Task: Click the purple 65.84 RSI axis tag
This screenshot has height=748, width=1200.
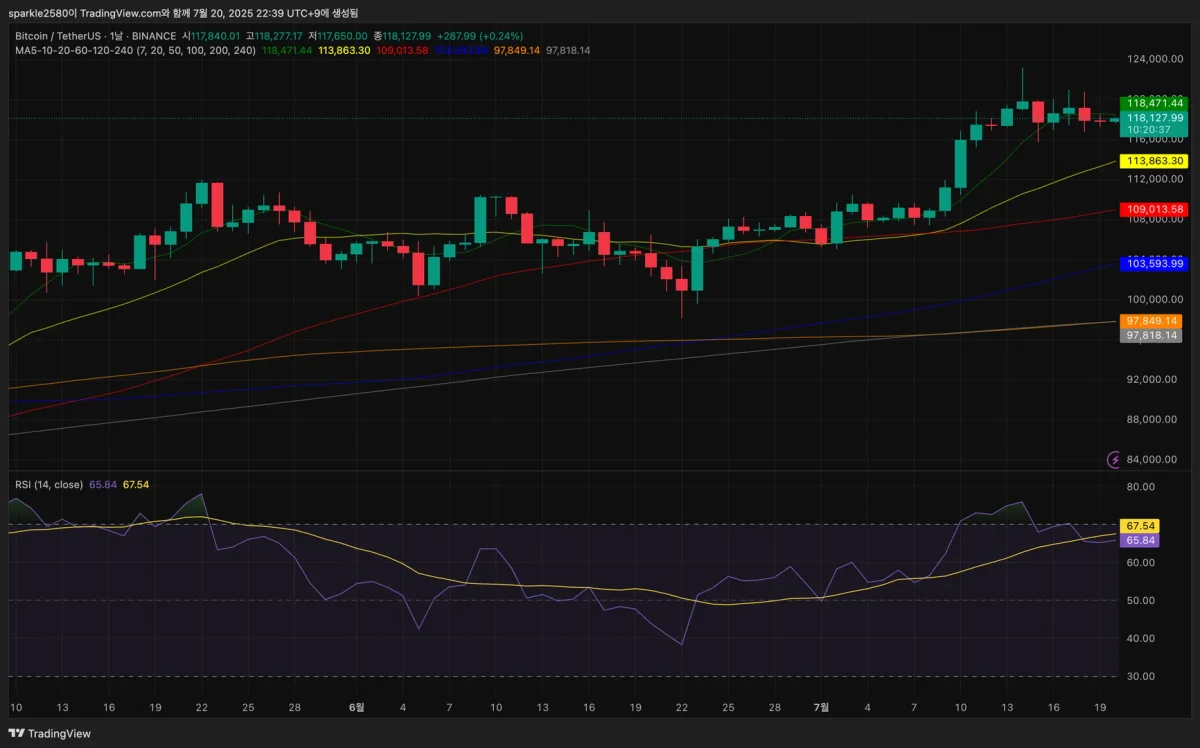Action: click(1141, 540)
